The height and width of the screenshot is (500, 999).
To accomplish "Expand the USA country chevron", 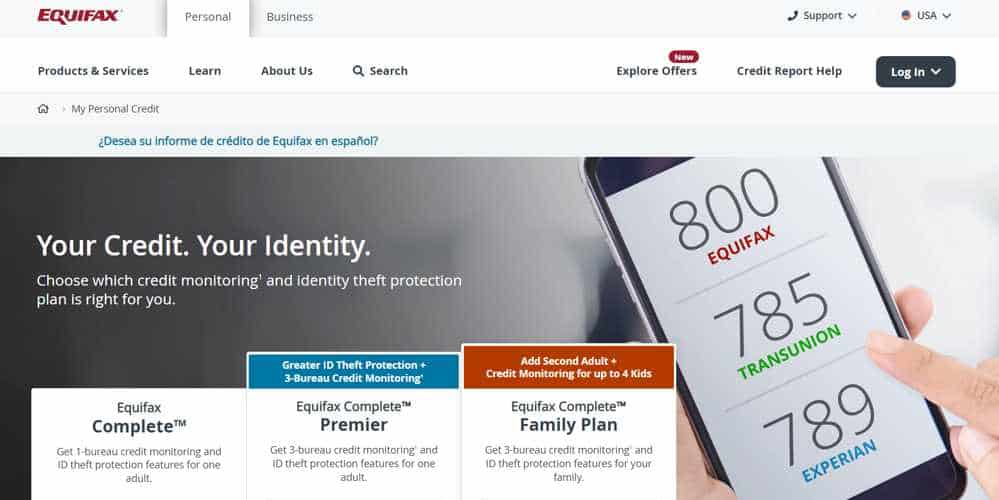I will [x=946, y=16].
